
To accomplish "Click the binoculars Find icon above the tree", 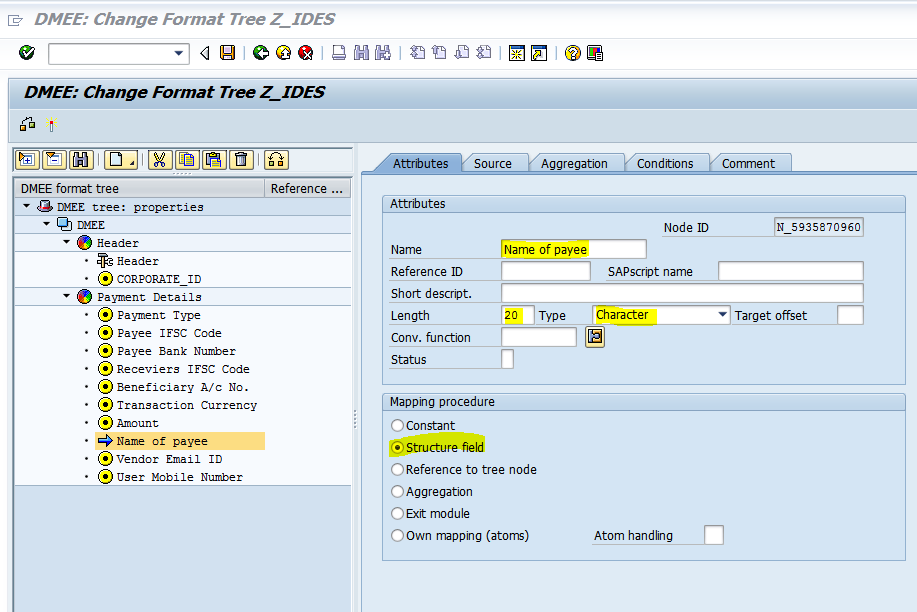I will pyautogui.click(x=81, y=159).
